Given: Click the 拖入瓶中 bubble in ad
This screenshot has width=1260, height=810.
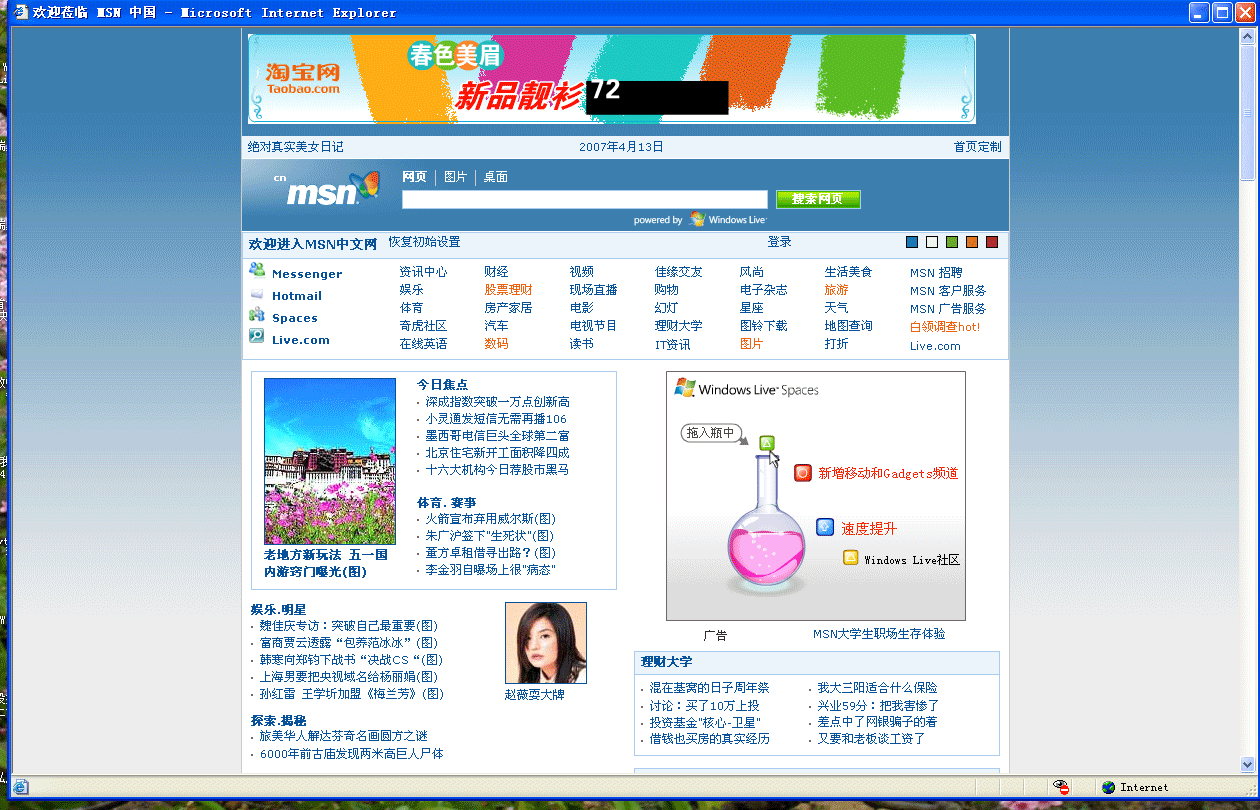Looking at the screenshot, I should click(712, 433).
